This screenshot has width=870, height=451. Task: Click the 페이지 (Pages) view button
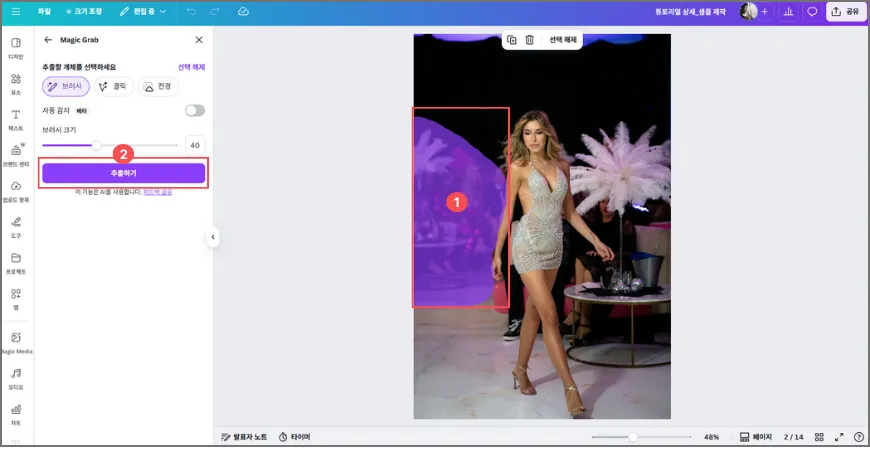(x=756, y=437)
